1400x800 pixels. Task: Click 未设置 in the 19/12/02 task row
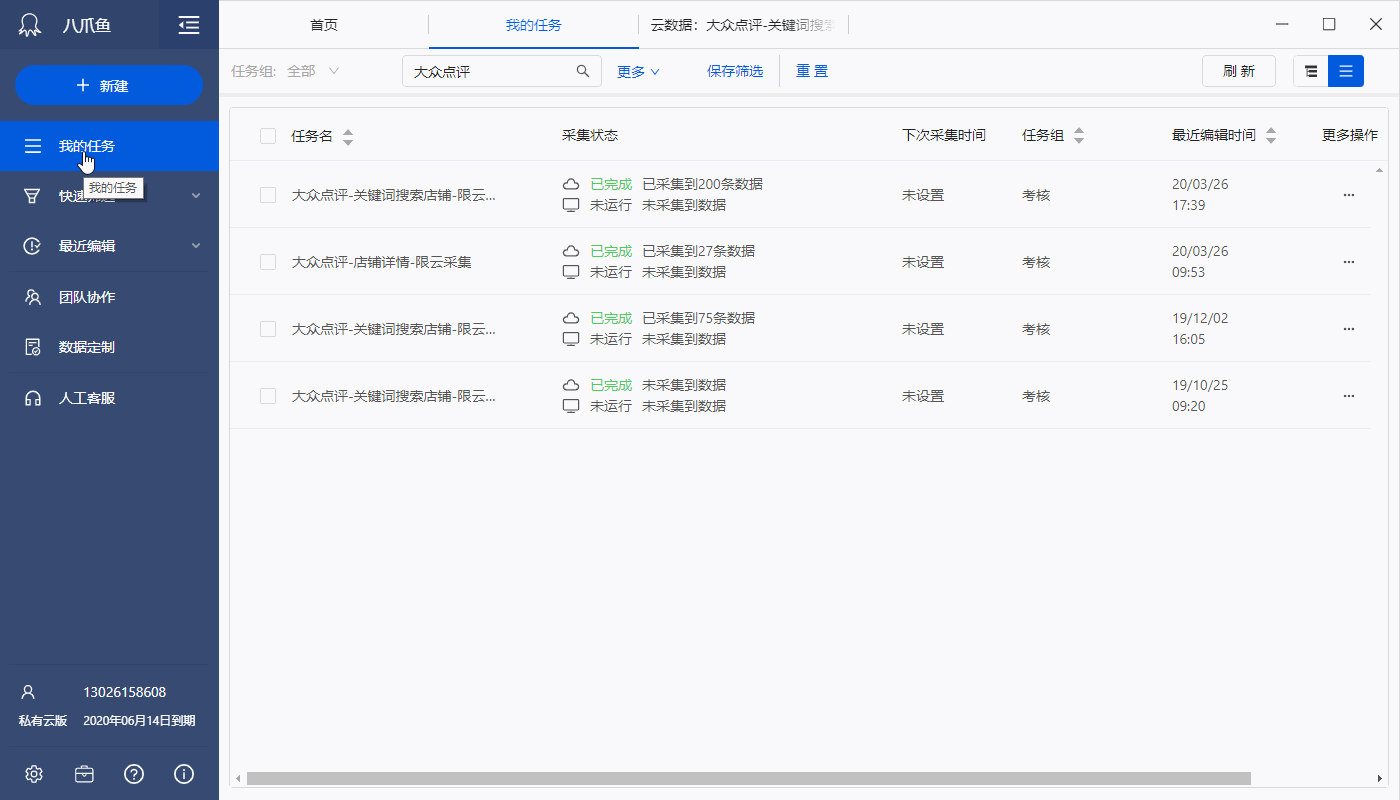point(923,329)
